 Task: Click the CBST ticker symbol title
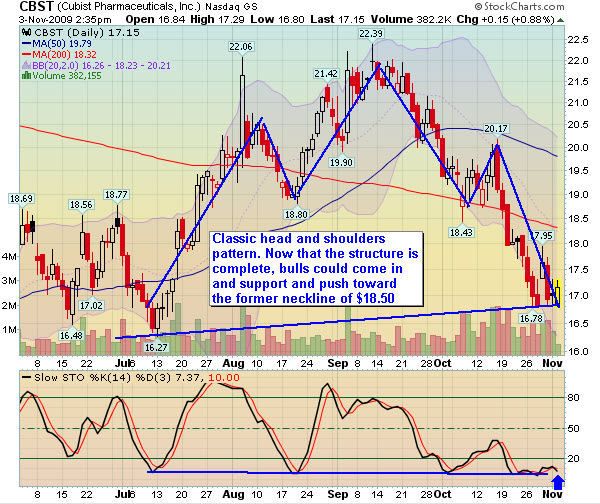(x=36, y=7)
